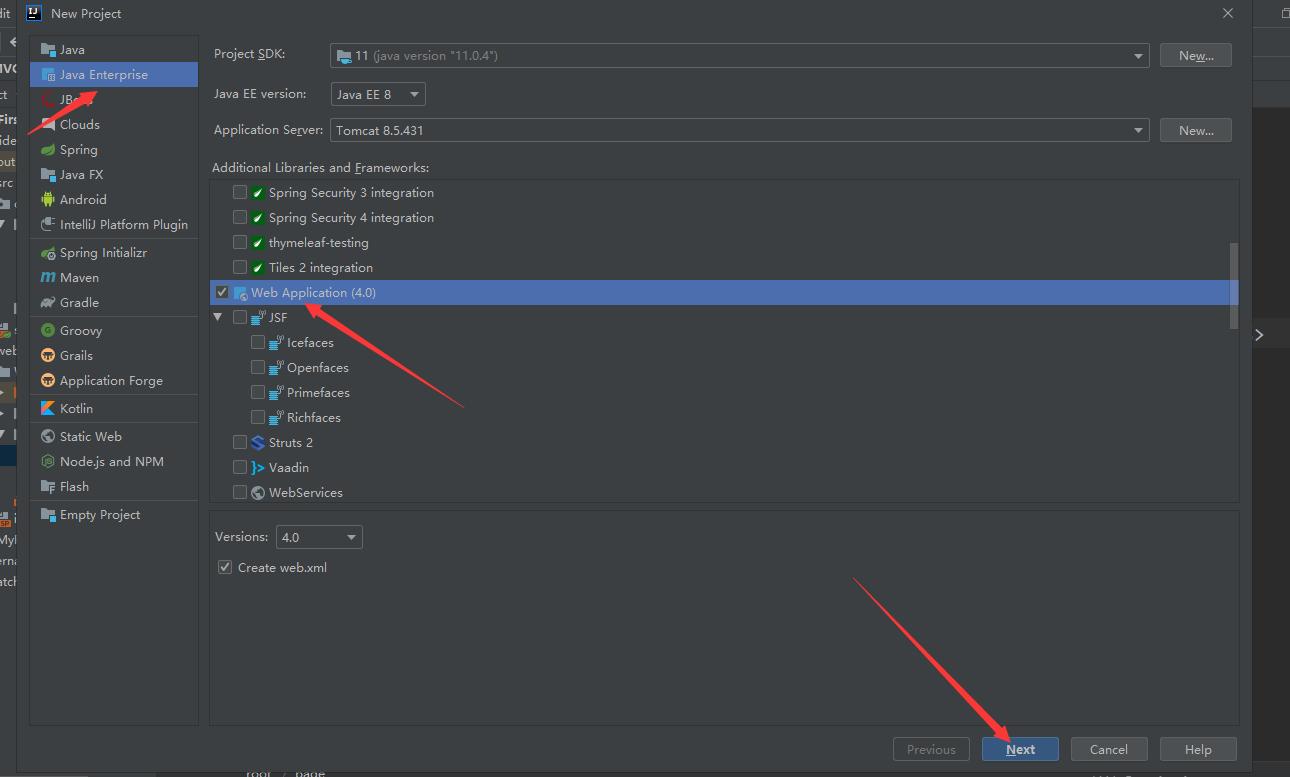
Task: Enable the Openfaces checkbox
Action: 258,367
